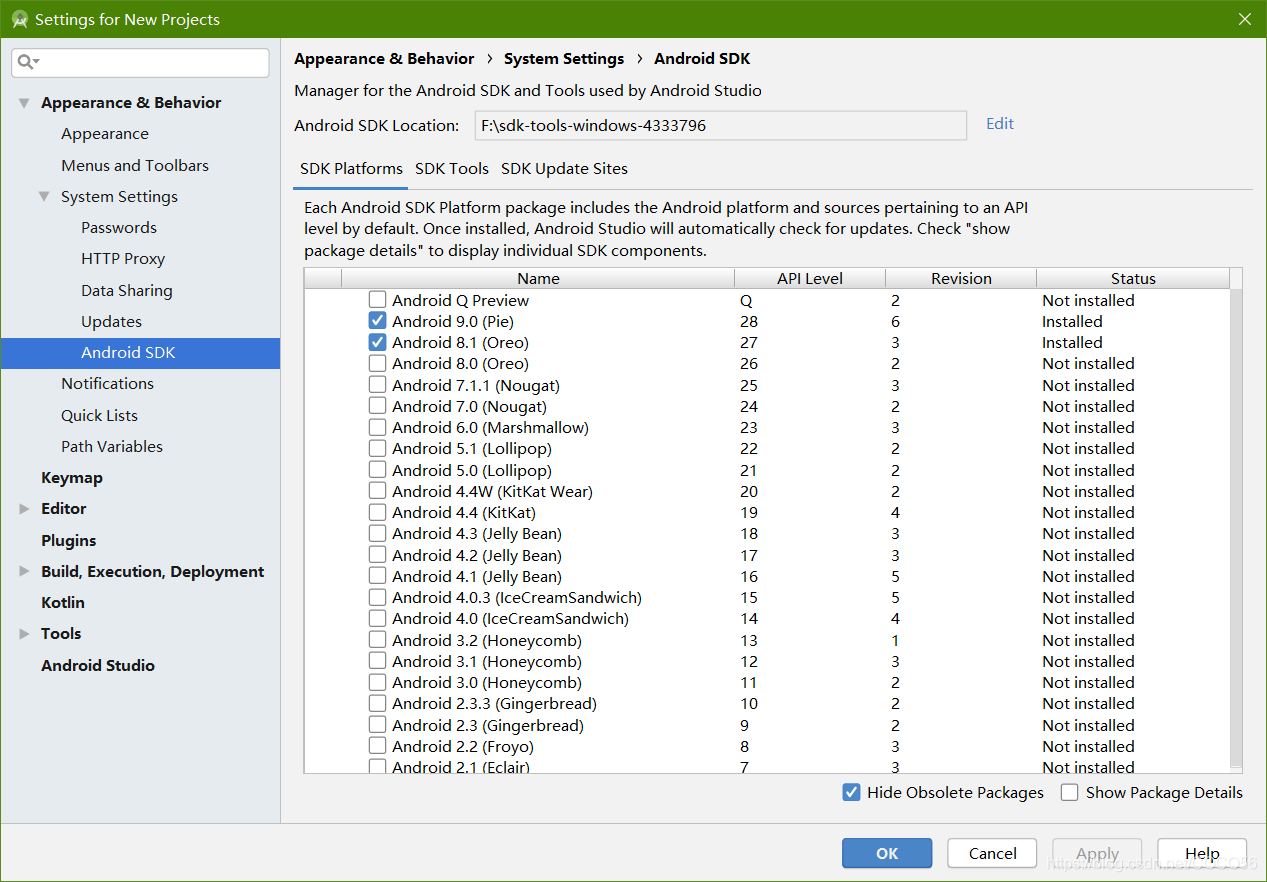Select Passwords in the settings tree

click(119, 228)
